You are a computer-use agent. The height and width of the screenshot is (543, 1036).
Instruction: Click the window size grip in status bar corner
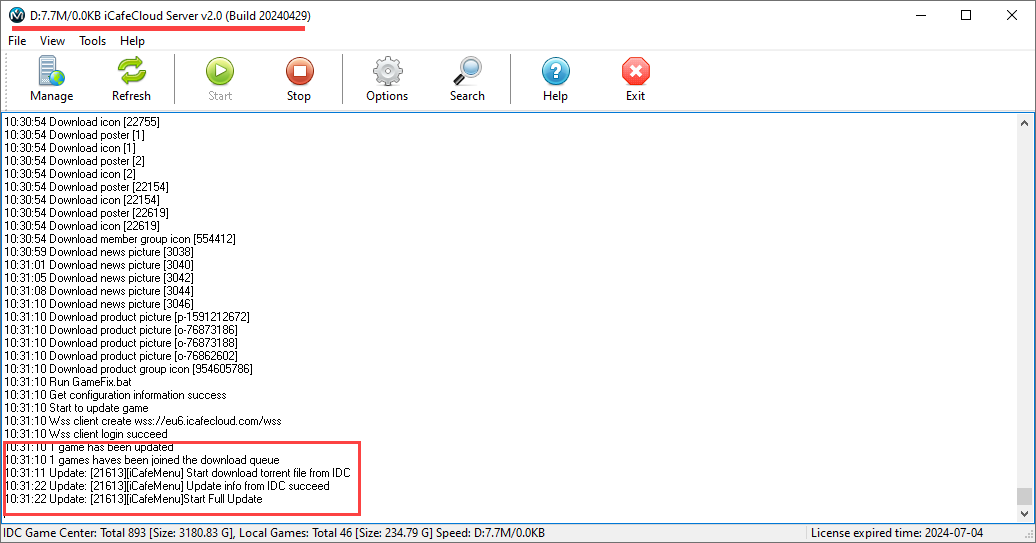pyautogui.click(x=1029, y=536)
